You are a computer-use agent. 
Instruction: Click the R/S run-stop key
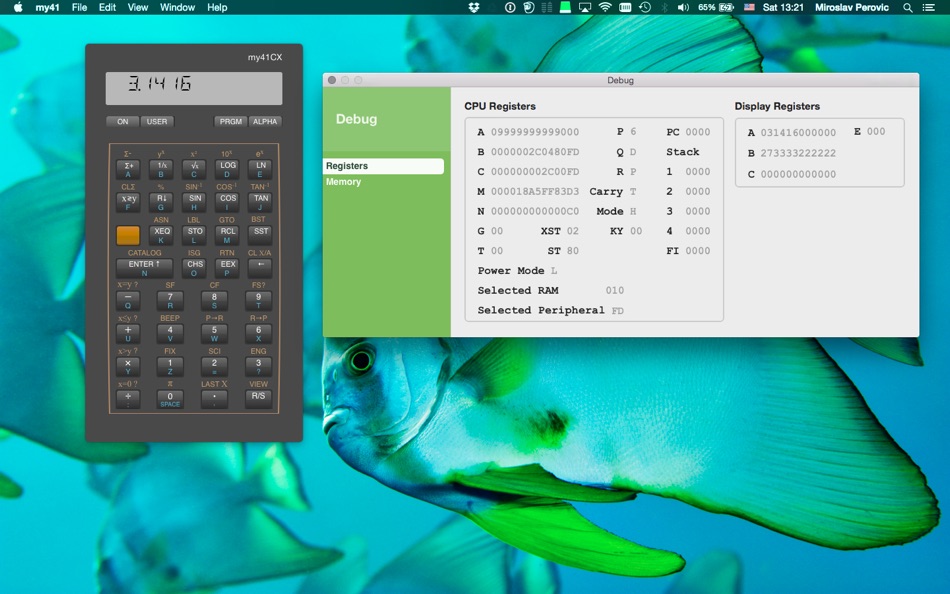pos(258,399)
